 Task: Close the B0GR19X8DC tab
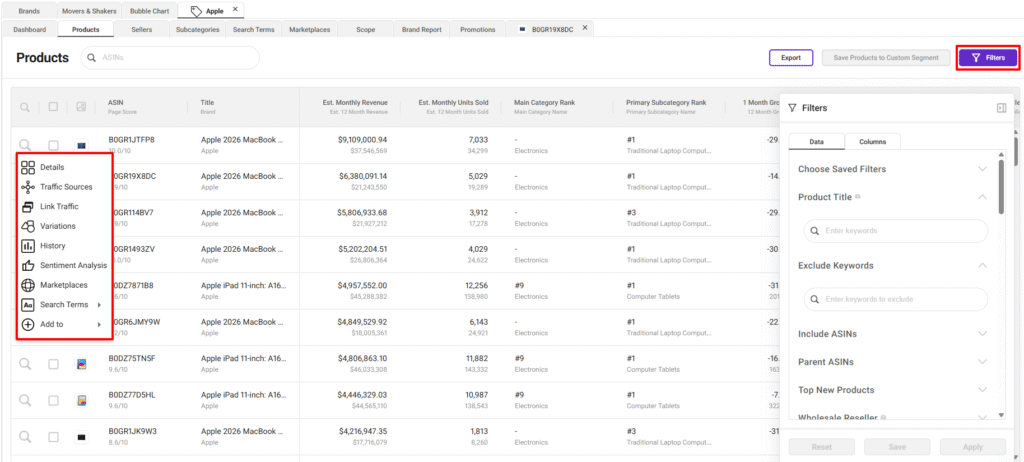(x=584, y=27)
